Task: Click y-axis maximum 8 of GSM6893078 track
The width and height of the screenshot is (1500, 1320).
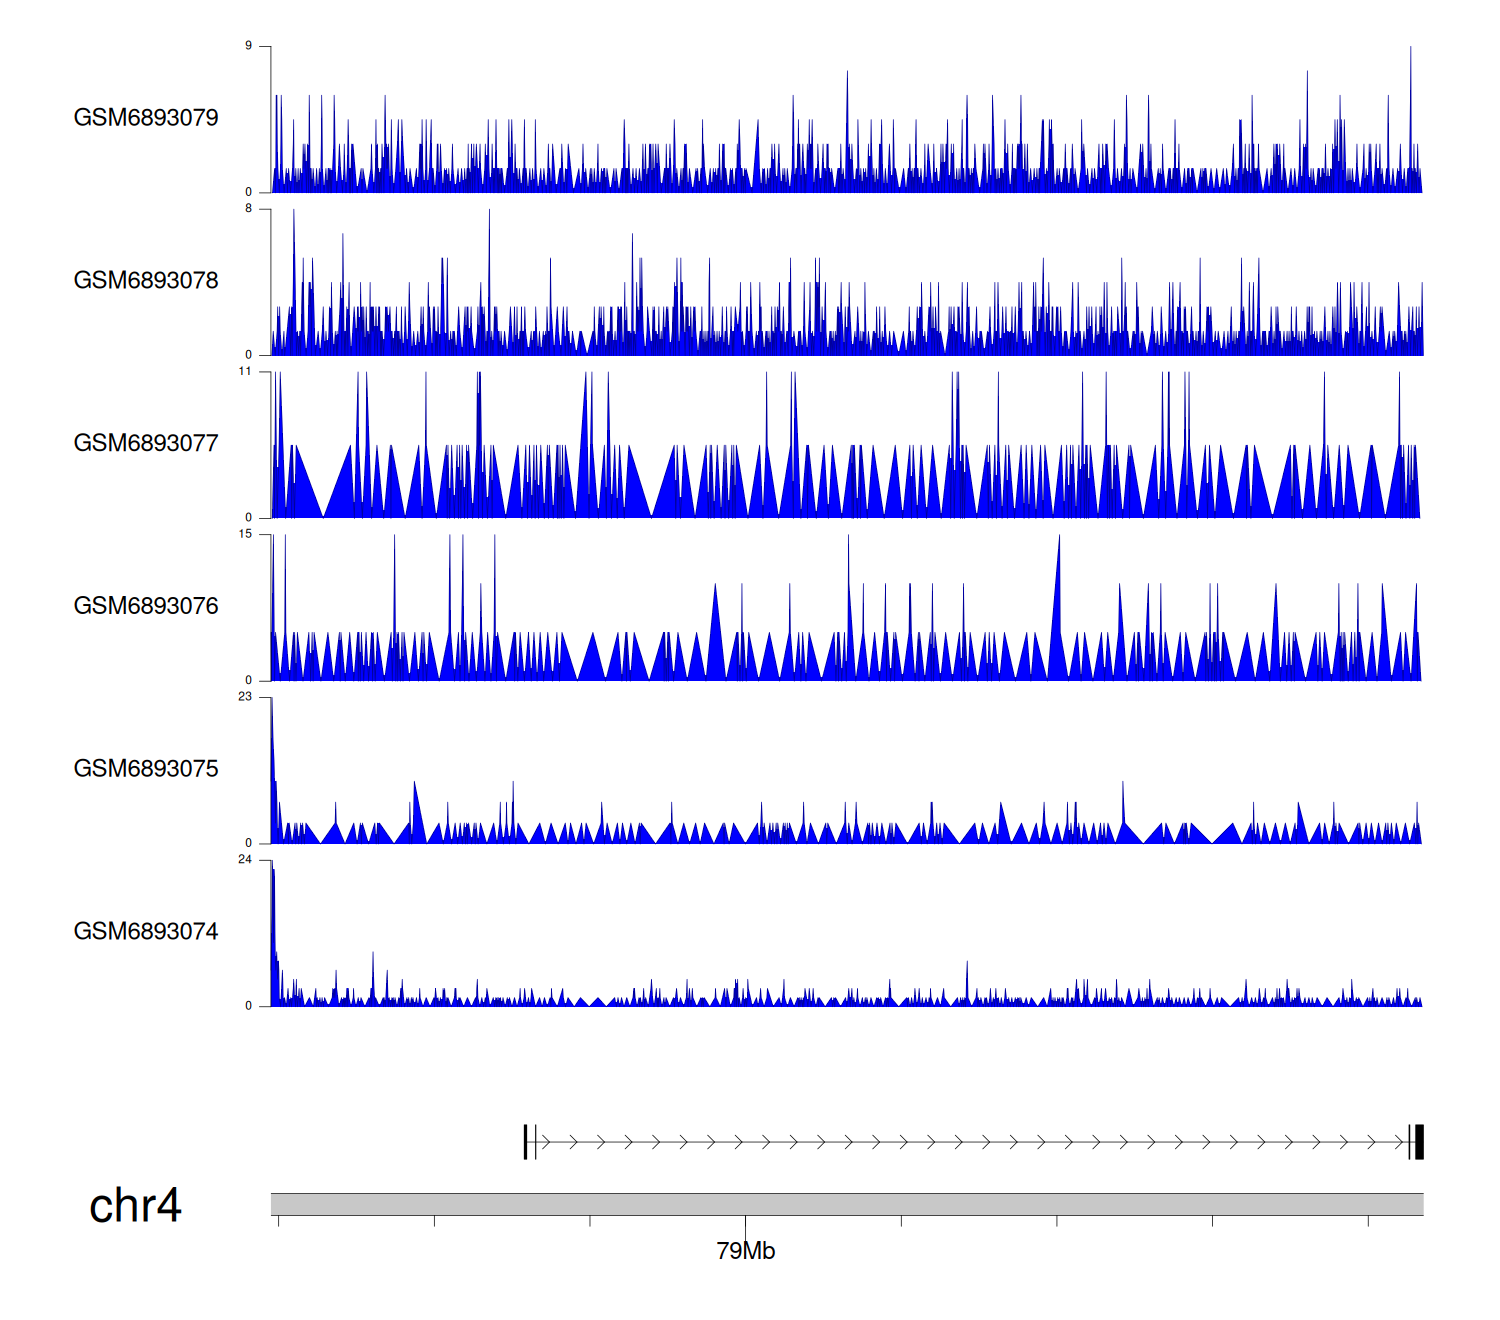Action: tap(249, 209)
